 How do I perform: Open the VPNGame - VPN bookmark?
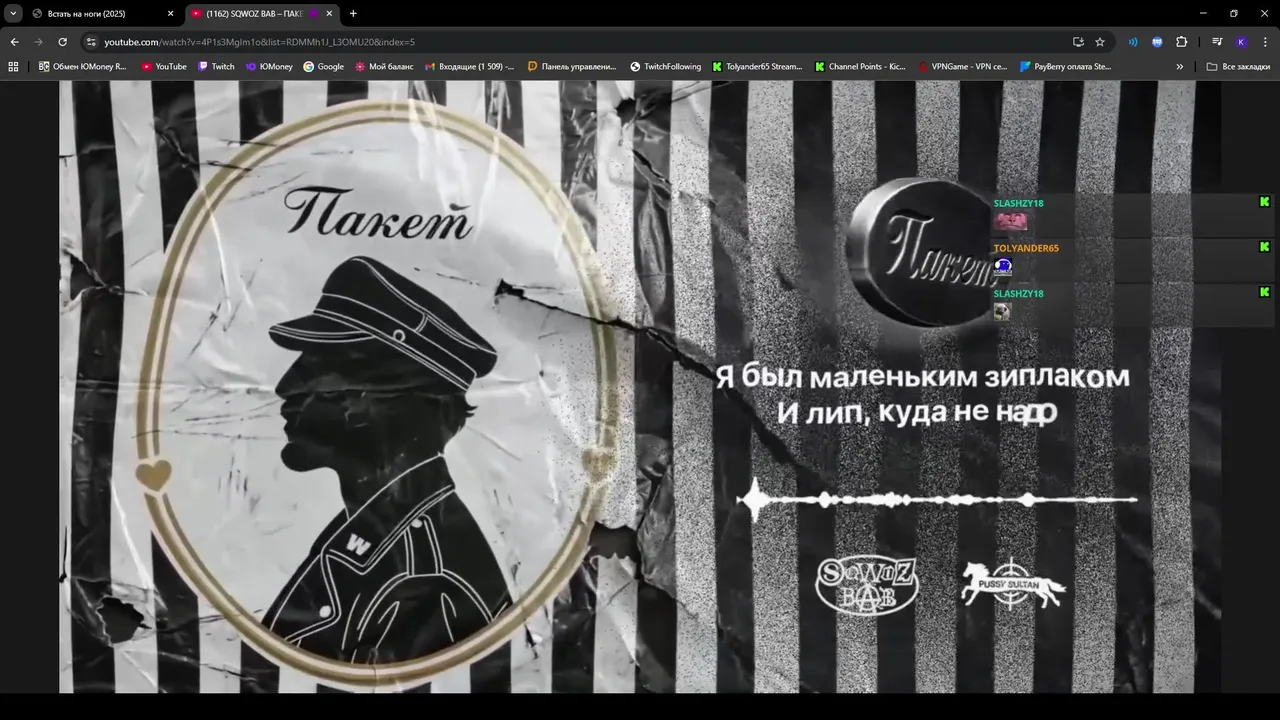pyautogui.click(x=963, y=67)
